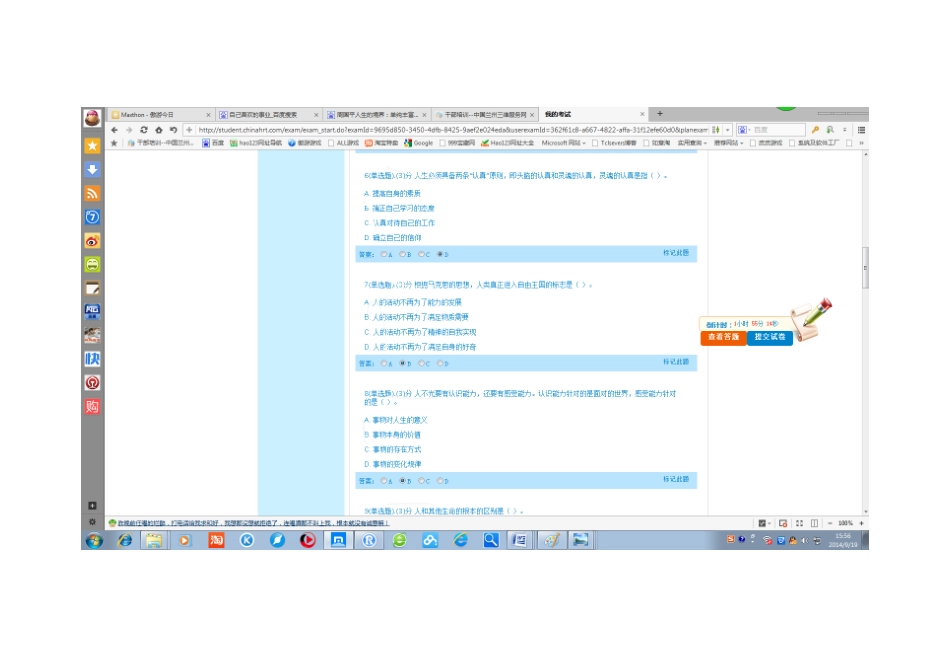Select answer A for question 6
Image resolution: width=950 pixels, height=672 pixels.
(384, 254)
